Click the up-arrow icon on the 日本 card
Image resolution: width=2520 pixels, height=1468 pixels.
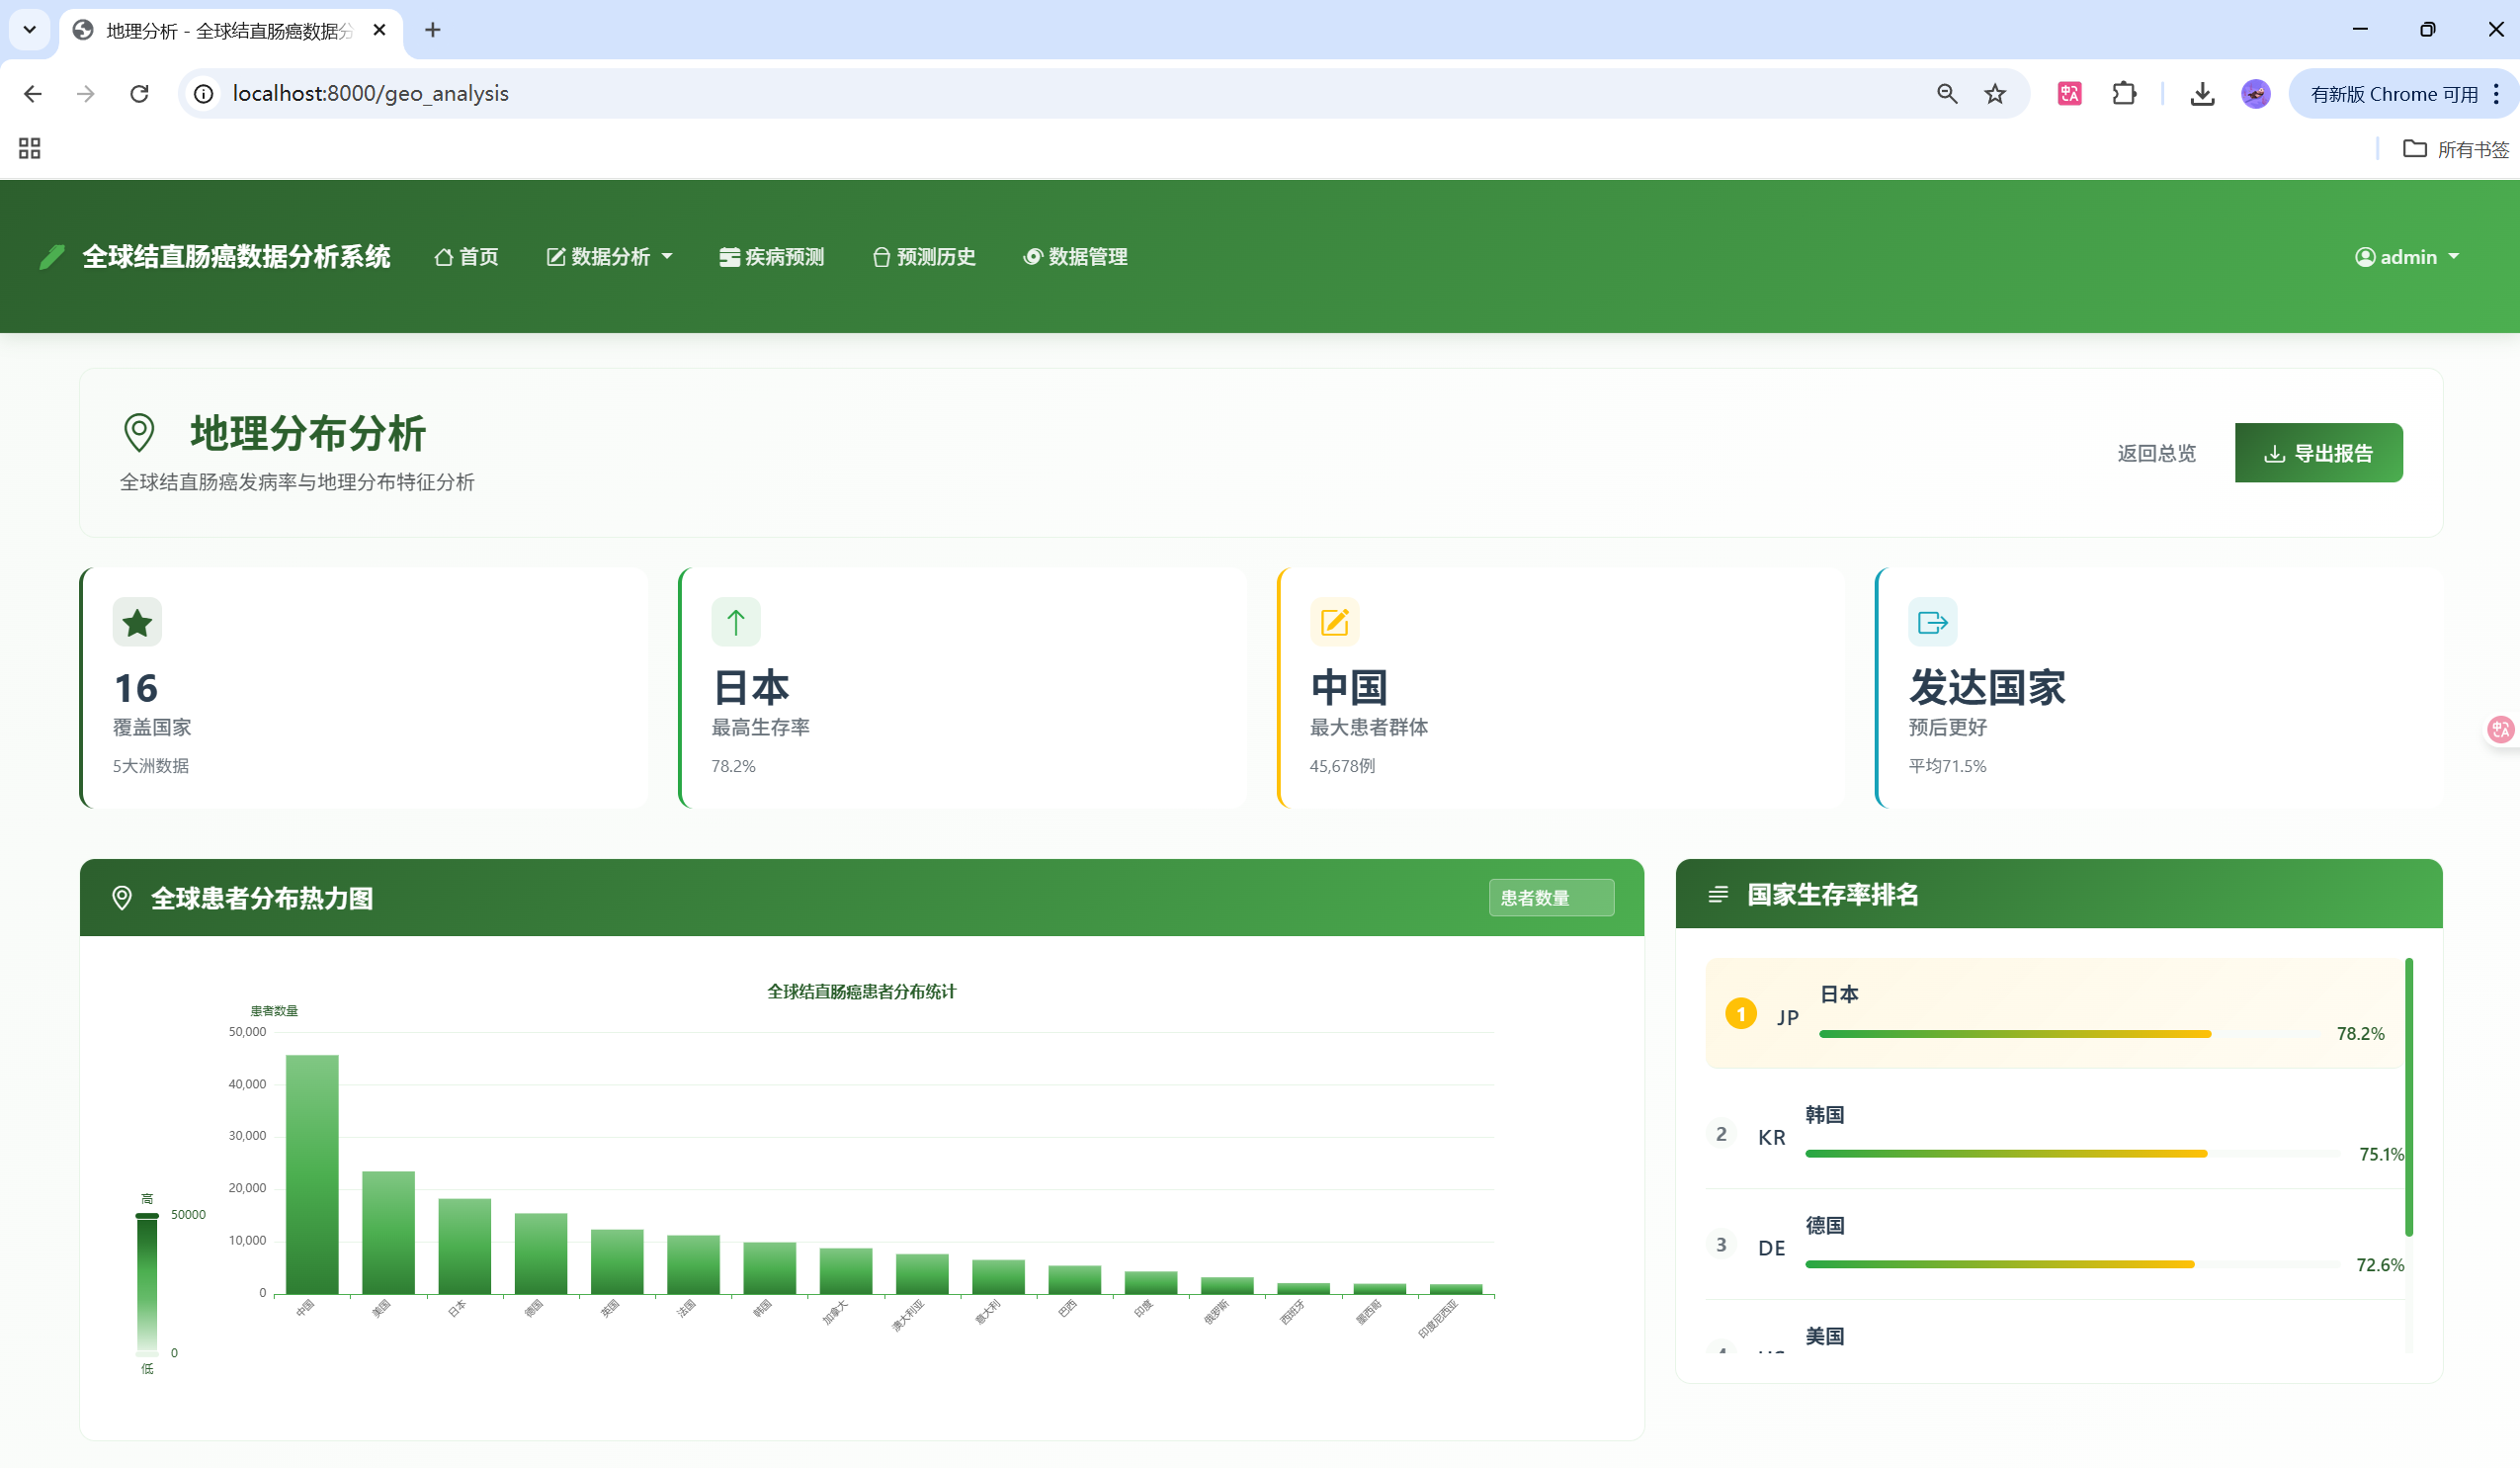coord(736,621)
